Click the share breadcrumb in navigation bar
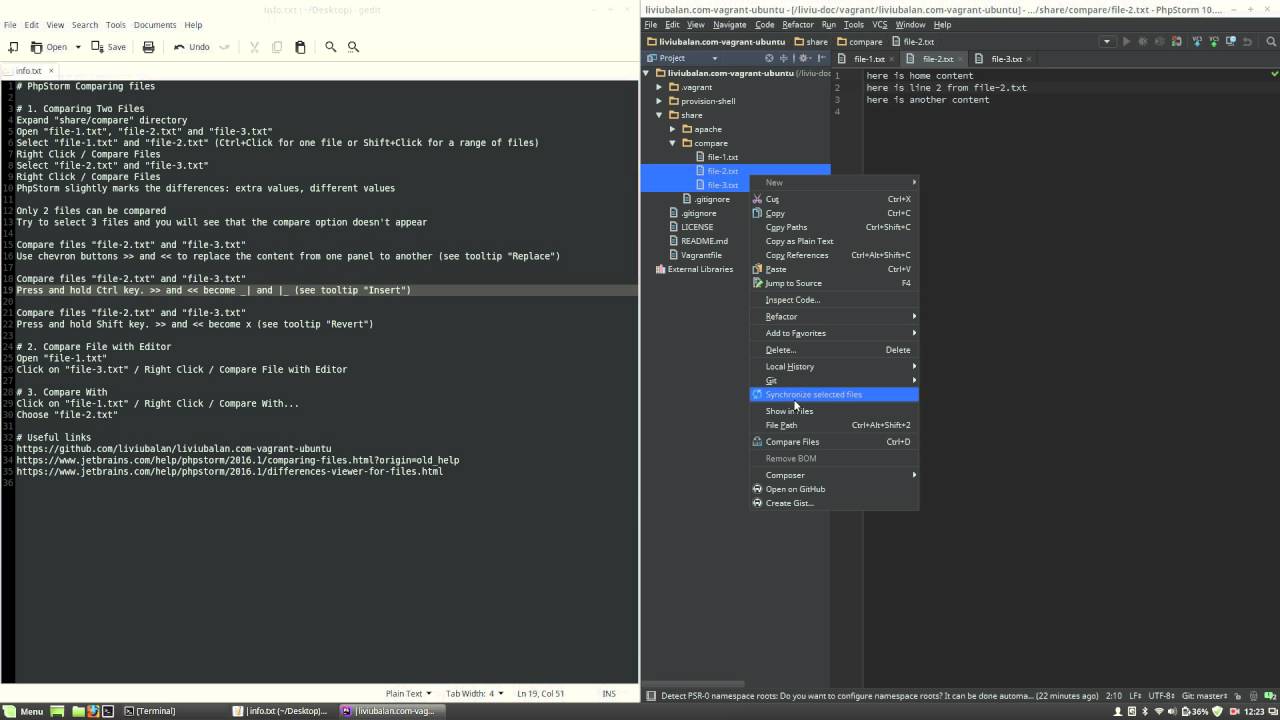Image resolution: width=1280 pixels, height=720 pixels. 811,42
